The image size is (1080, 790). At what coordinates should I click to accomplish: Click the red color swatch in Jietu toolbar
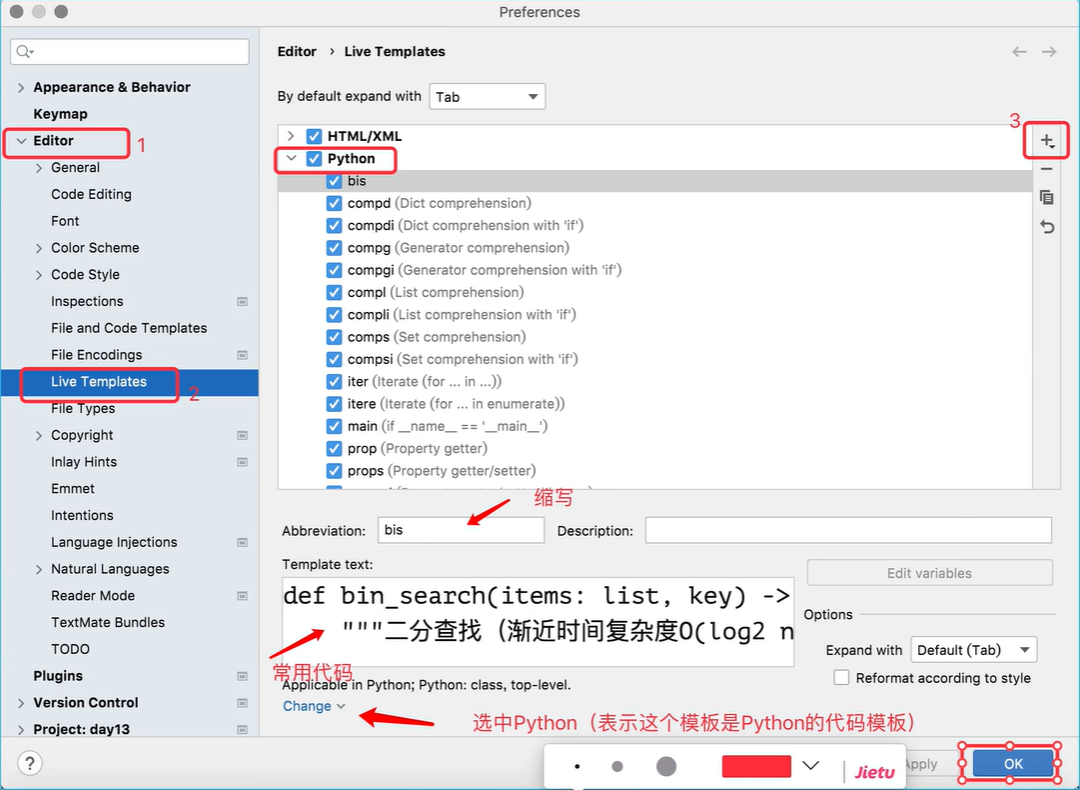click(756, 766)
